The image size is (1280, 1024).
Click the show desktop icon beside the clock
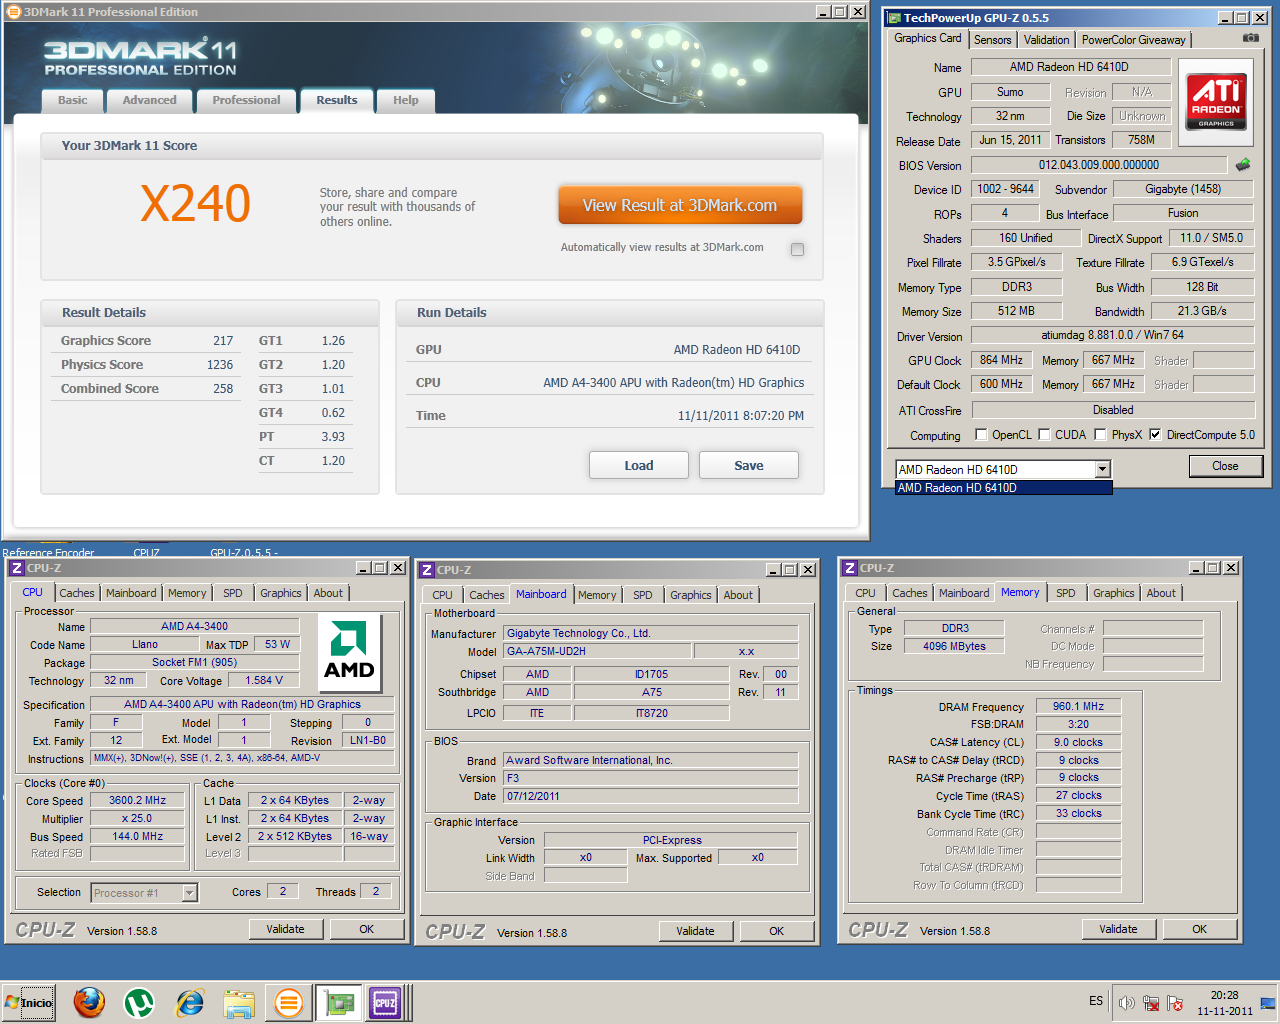1268,1003
